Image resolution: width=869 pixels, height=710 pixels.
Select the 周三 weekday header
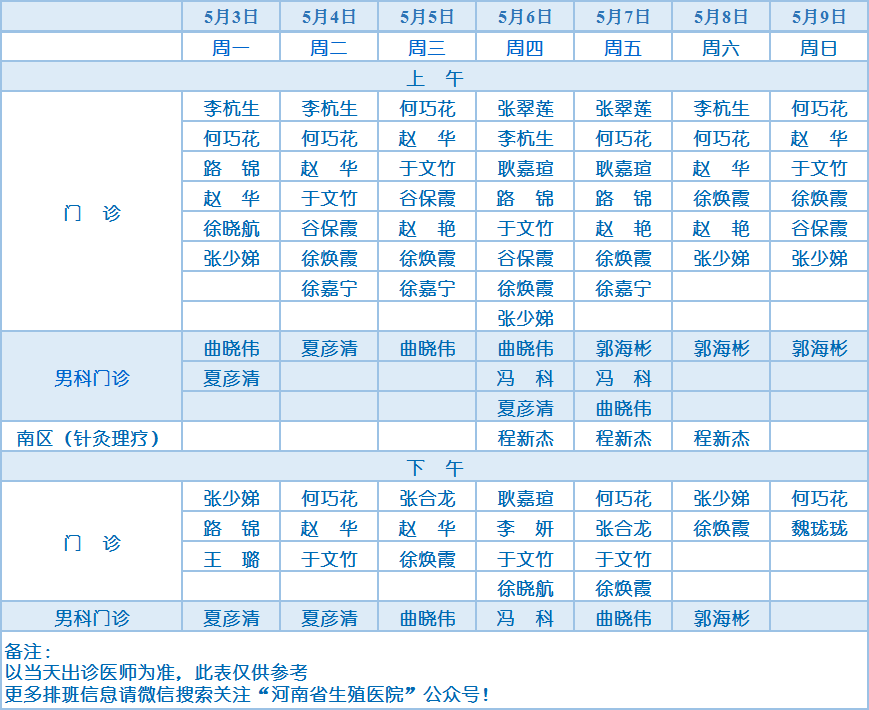point(427,48)
